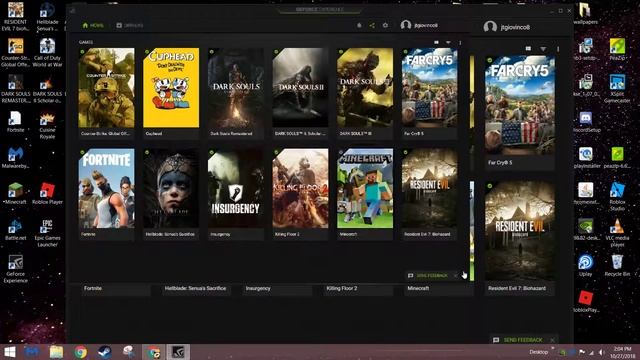Click the Insurgency label in bottom strip
Screen dimensions: 640x360
(258, 288)
